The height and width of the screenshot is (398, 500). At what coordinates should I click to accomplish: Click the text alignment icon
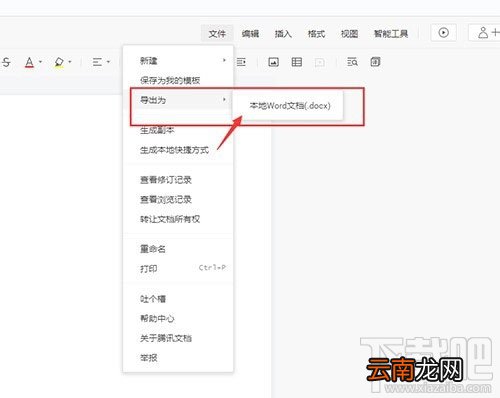pyautogui.click(x=97, y=62)
